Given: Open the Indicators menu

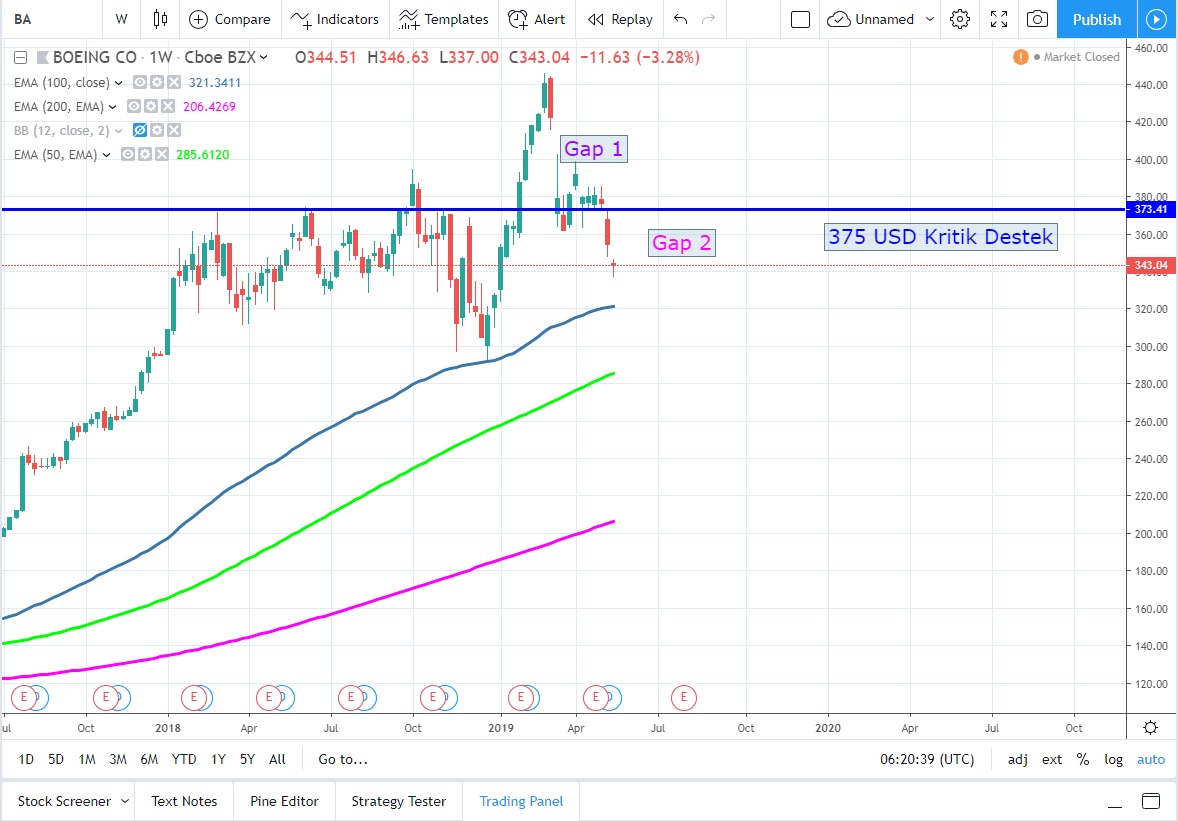Looking at the screenshot, I should [334, 20].
